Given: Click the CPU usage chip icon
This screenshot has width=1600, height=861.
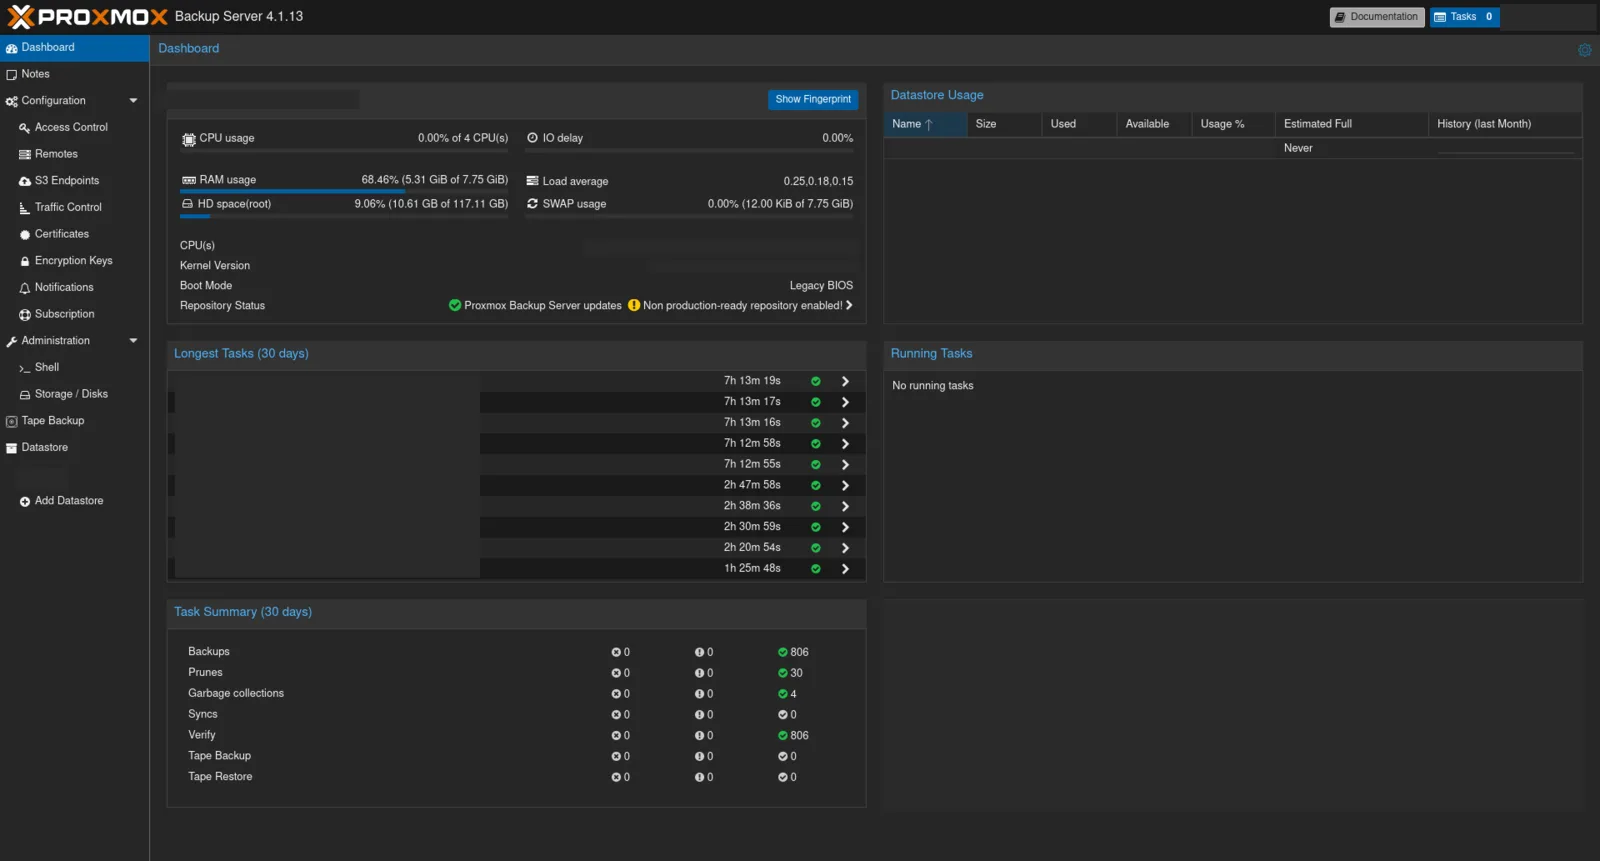Looking at the screenshot, I should [189, 139].
